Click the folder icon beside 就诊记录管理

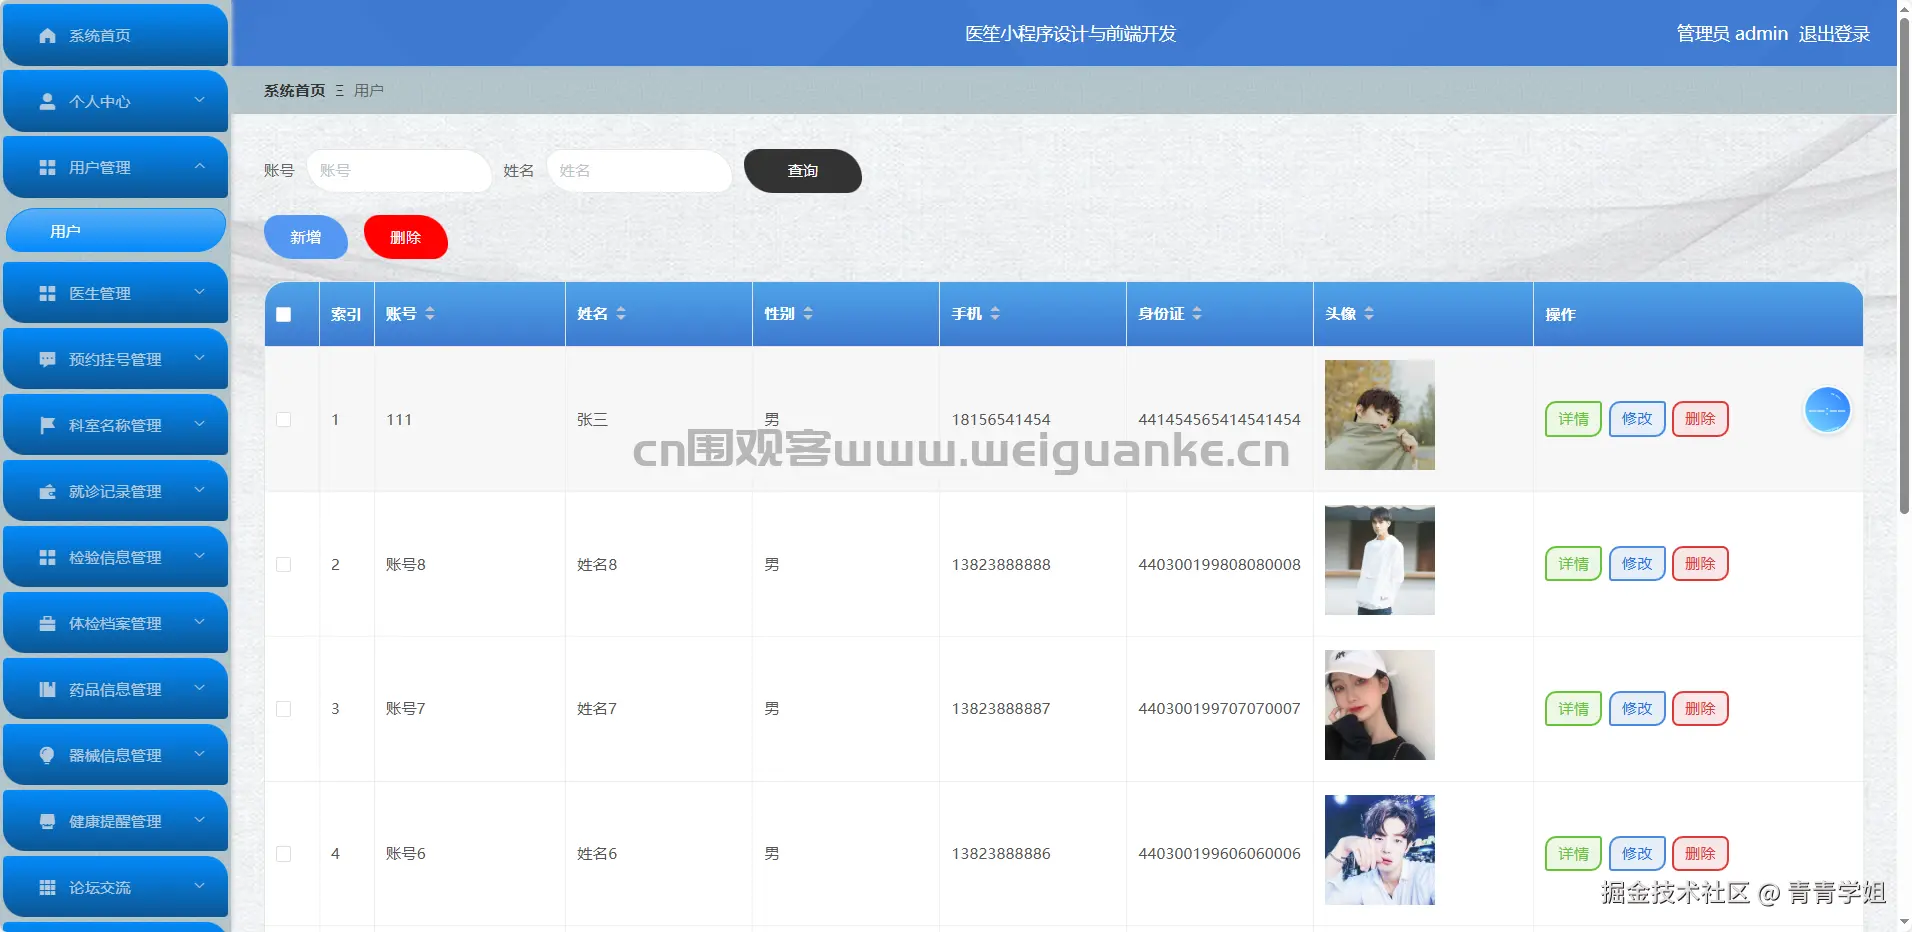click(47, 492)
